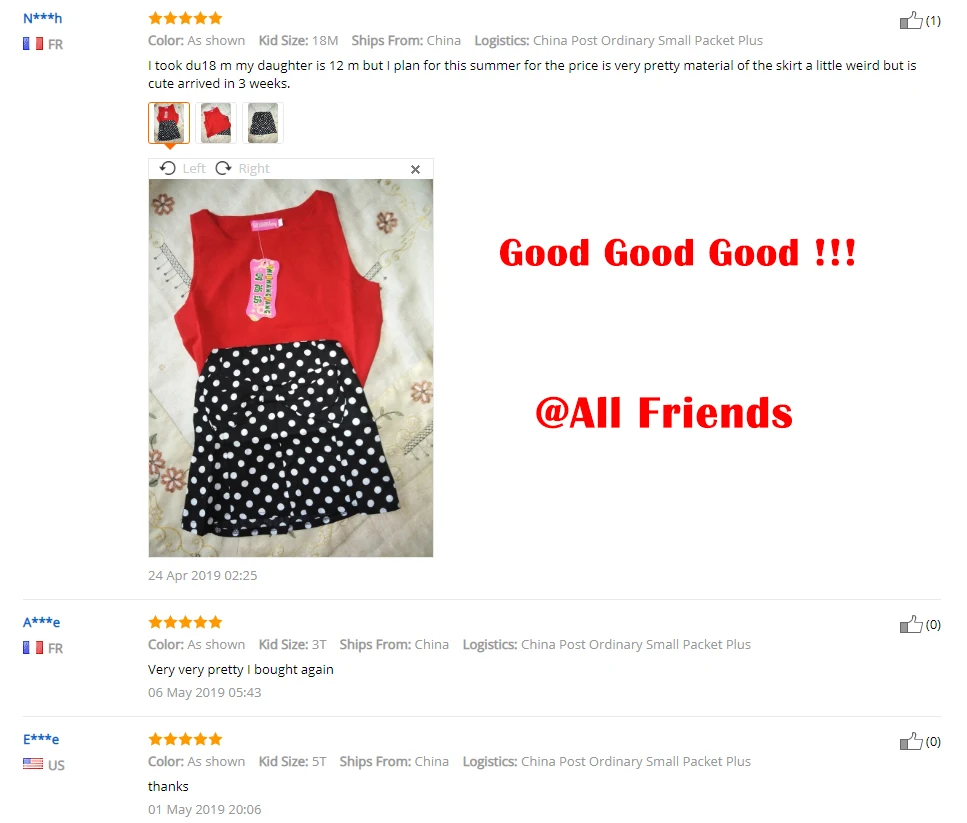Select the first review thumbnail of the full outfit

coord(168,123)
